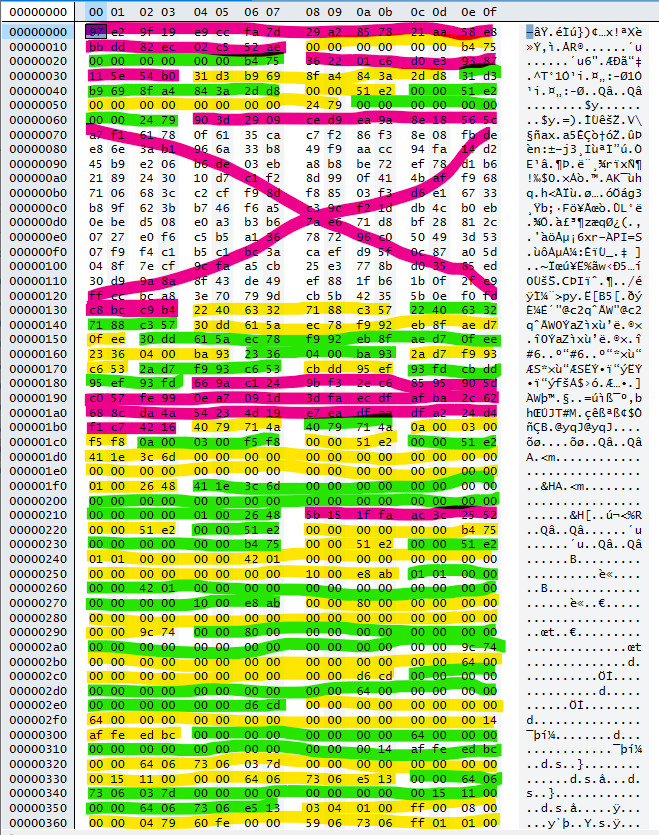Screen dimensions: 659x835
Task: Select the highlighted column header 00
Action: tap(96, 11)
